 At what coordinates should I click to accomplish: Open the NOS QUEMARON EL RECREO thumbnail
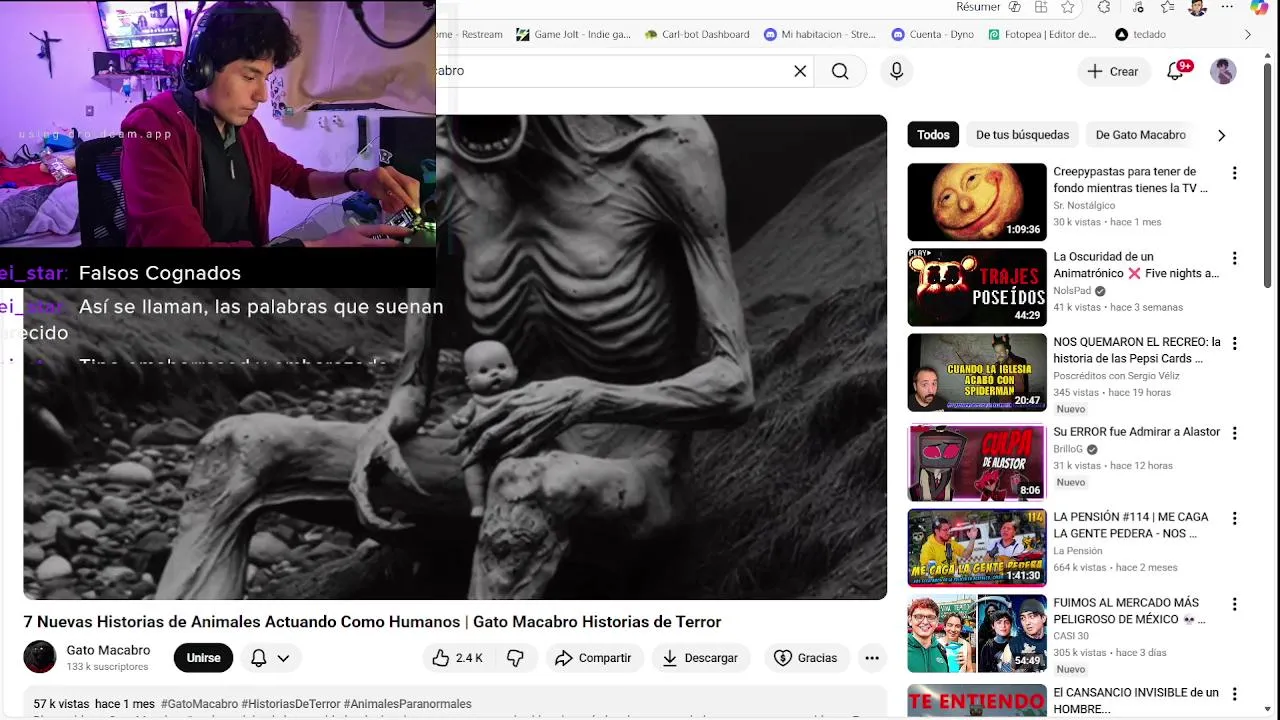tap(977, 373)
